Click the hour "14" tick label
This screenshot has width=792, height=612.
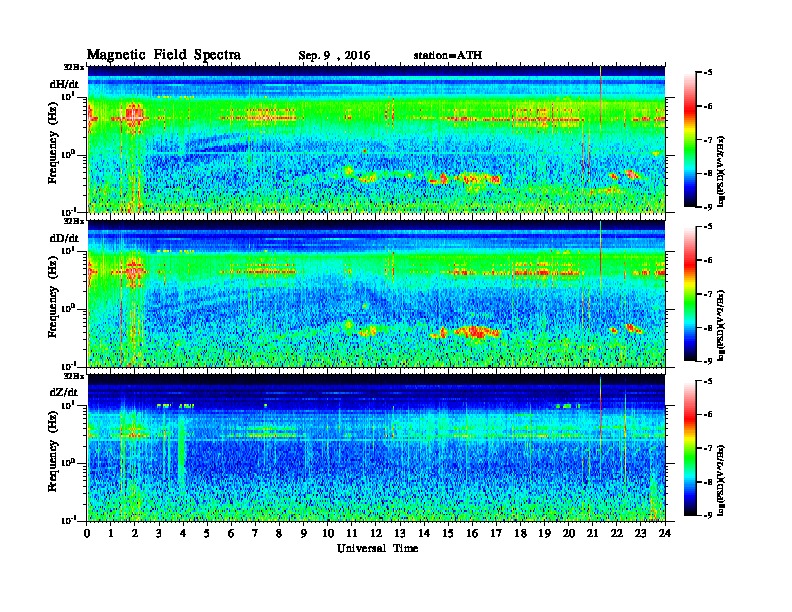[424, 534]
